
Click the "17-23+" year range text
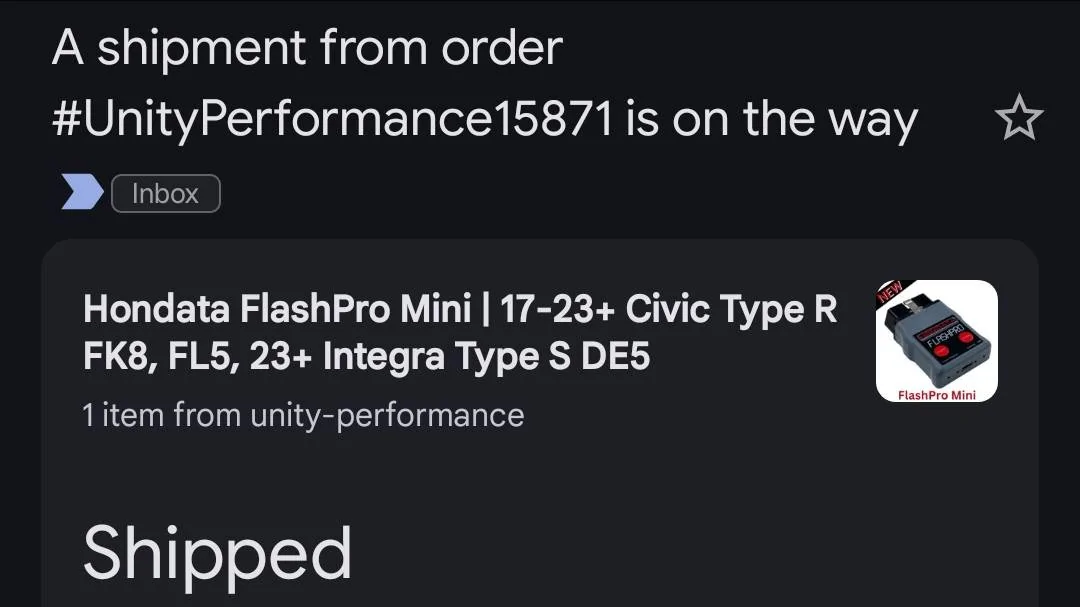556,310
